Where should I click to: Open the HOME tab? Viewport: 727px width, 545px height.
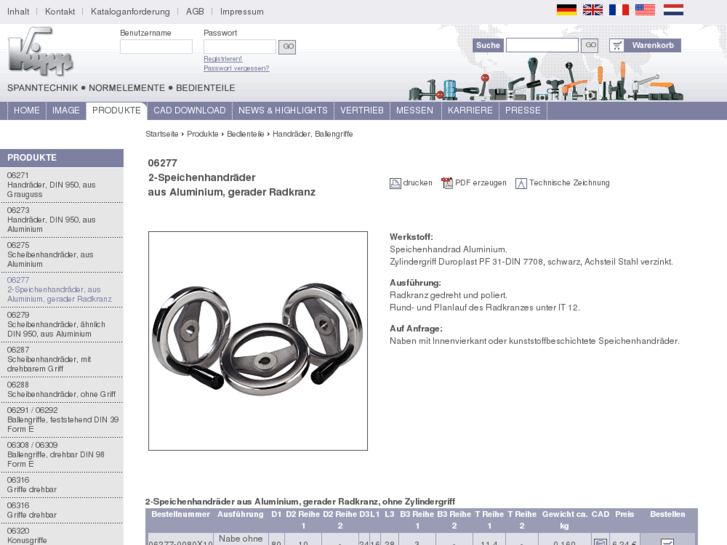[26, 111]
